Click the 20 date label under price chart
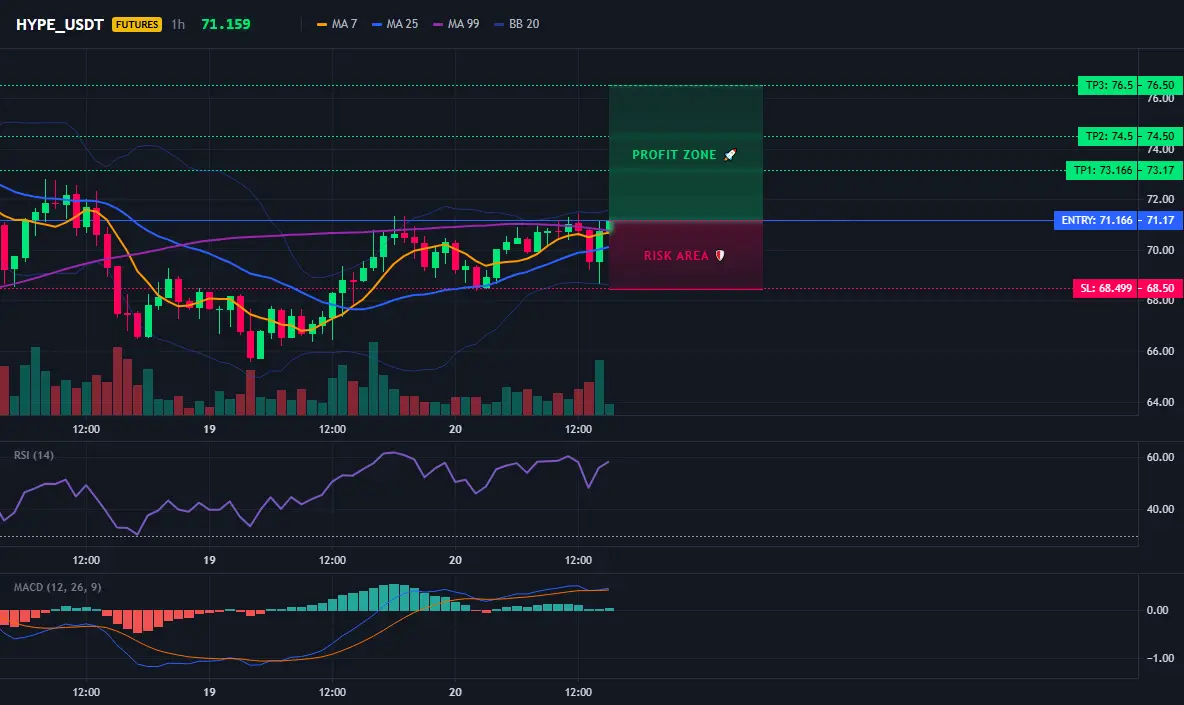1184x705 pixels. pos(455,429)
